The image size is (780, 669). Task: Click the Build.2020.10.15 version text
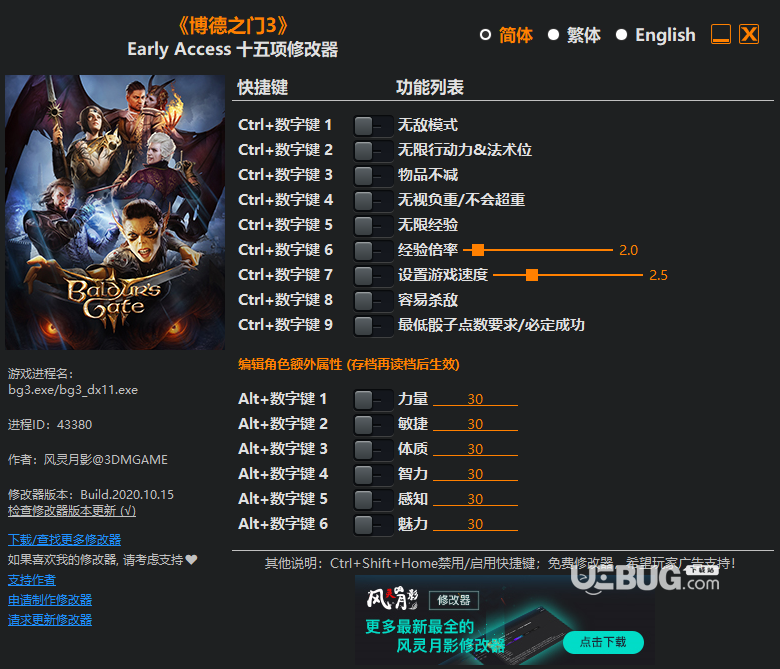pyautogui.click(x=127, y=495)
